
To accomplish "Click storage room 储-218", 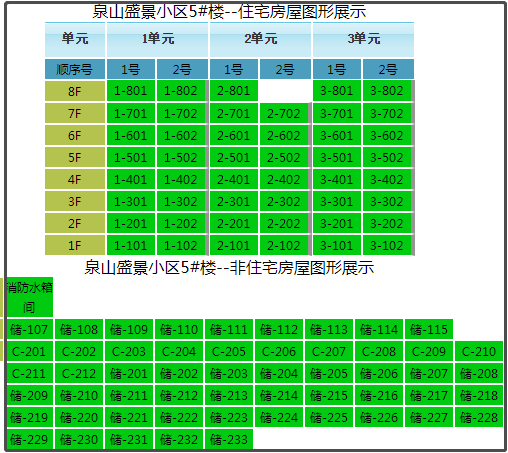I will (479, 395).
